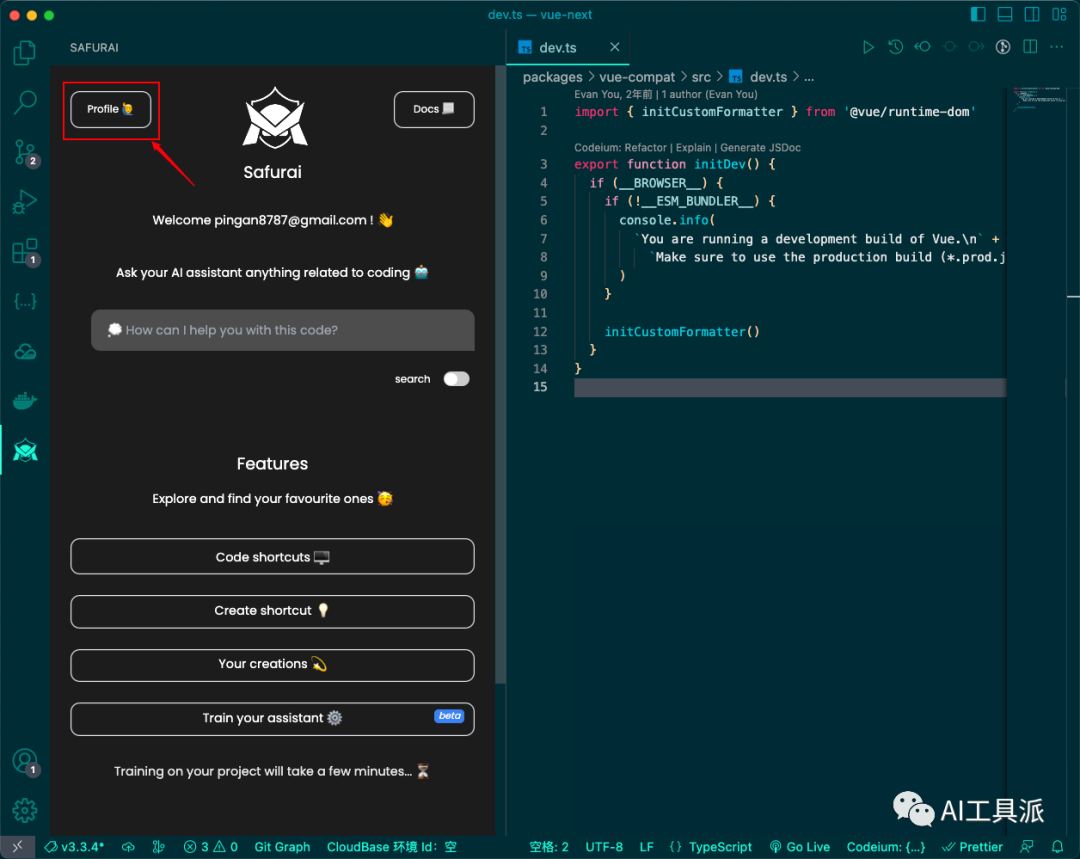1080x859 pixels.
Task: Close the dev.ts tab
Action: coord(614,47)
